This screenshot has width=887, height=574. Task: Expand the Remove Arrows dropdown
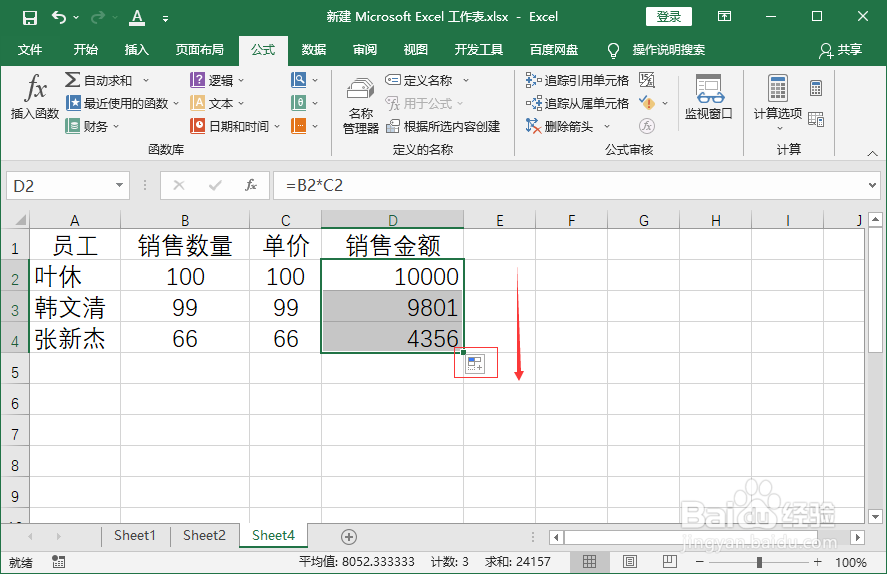point(607,126)
